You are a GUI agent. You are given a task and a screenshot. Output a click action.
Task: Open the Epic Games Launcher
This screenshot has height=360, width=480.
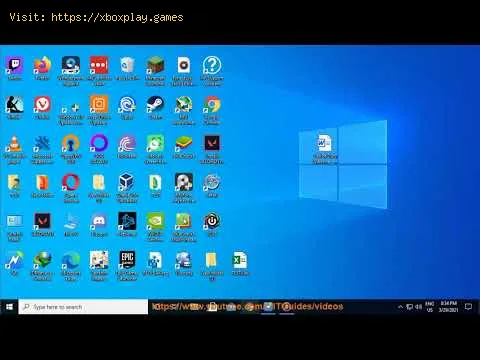[127, 261]
